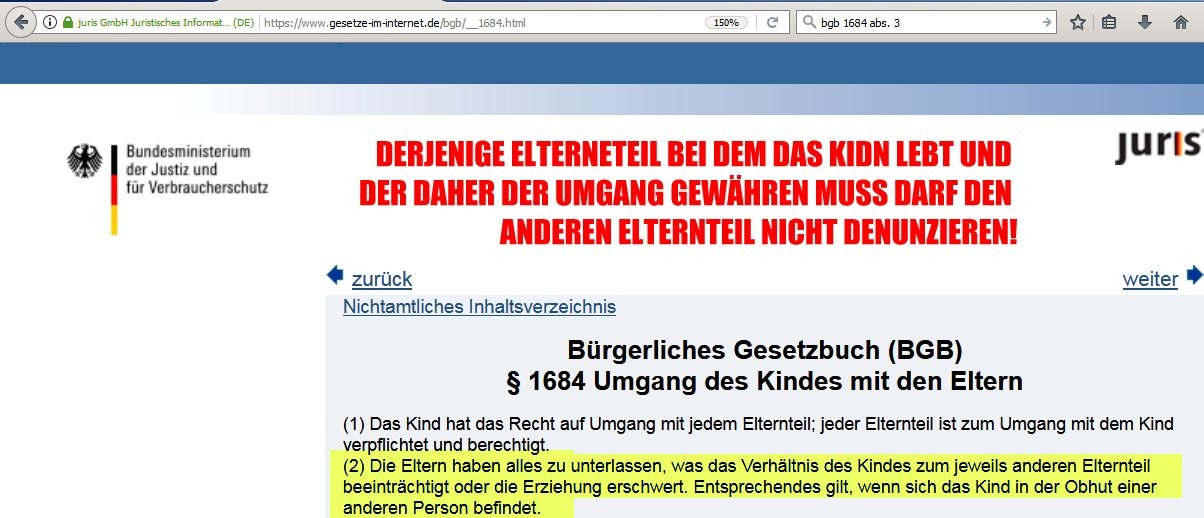
Task: Click the search magnifier icon
Action: pos(810,22)
